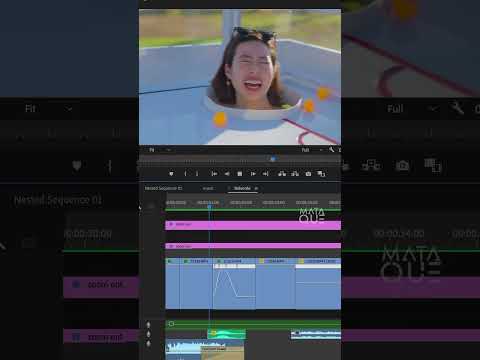Open the wrench settings menu of monitor
The height and width of the screenshot is (360, 480).
click(x=332, y=150)
